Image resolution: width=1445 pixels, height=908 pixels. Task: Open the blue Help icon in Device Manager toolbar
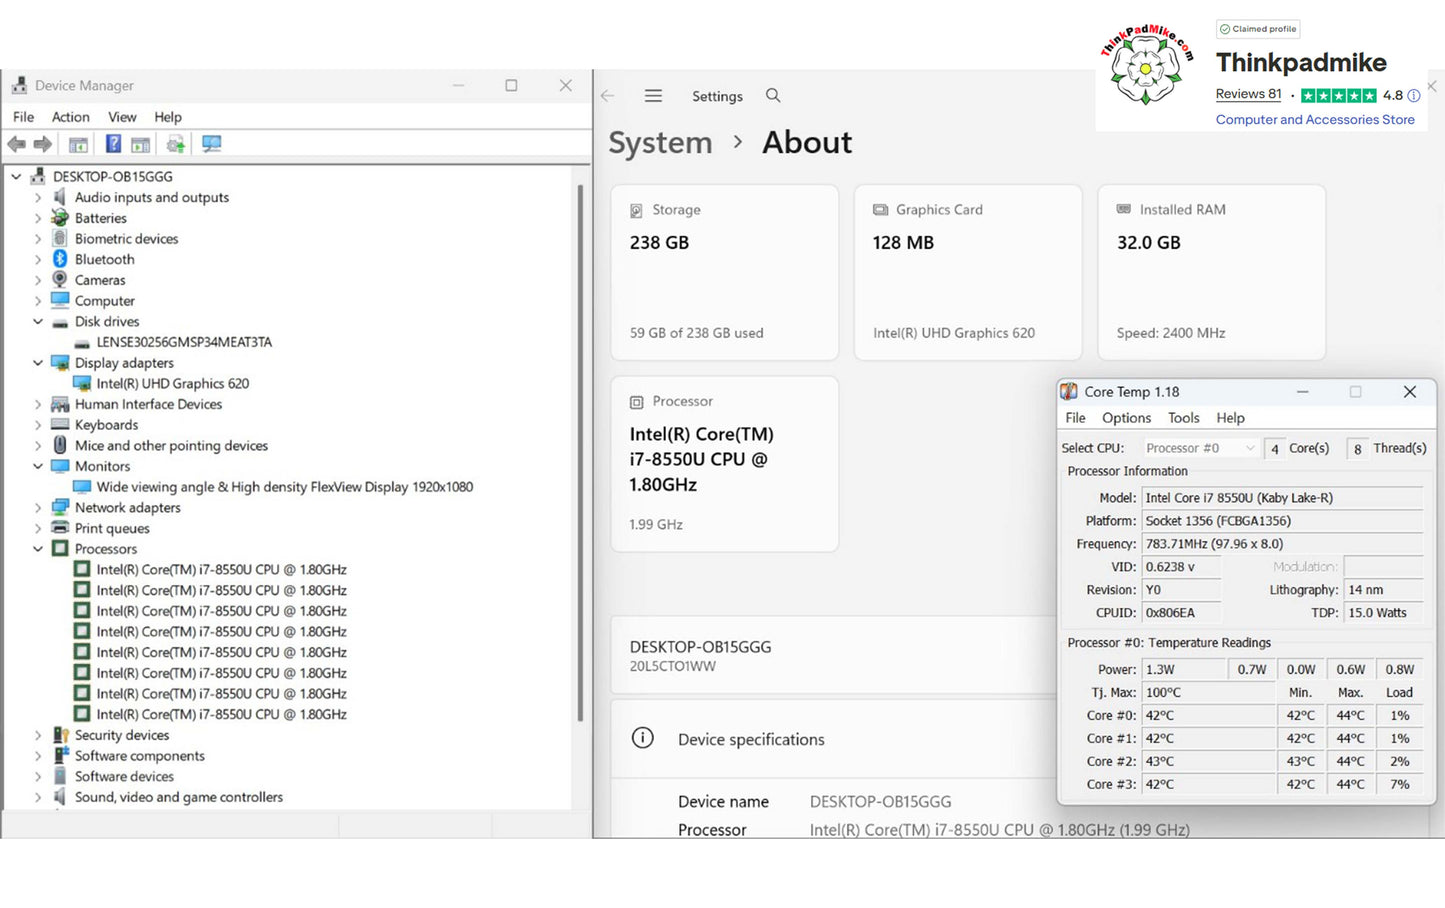[x=113, y=144]
